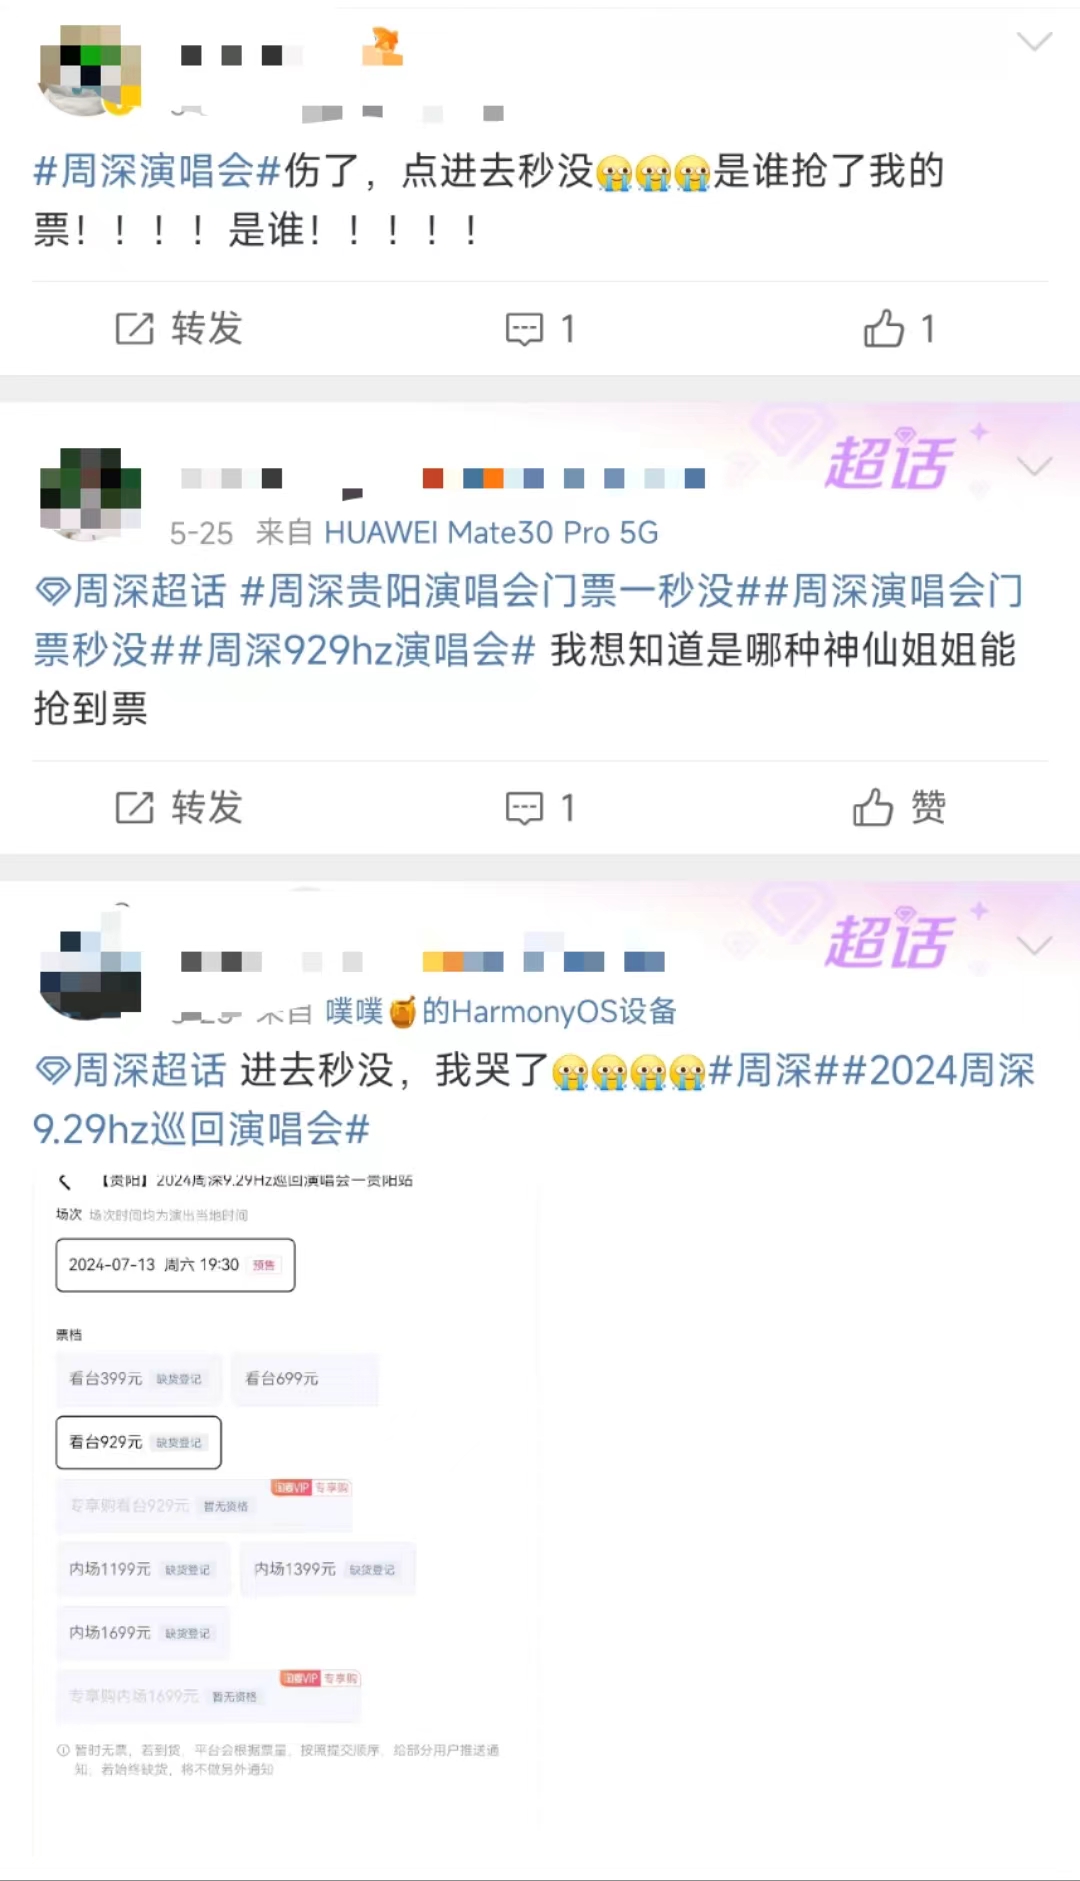
Task: Open comments on first post
Action: [x=540, y=328]
